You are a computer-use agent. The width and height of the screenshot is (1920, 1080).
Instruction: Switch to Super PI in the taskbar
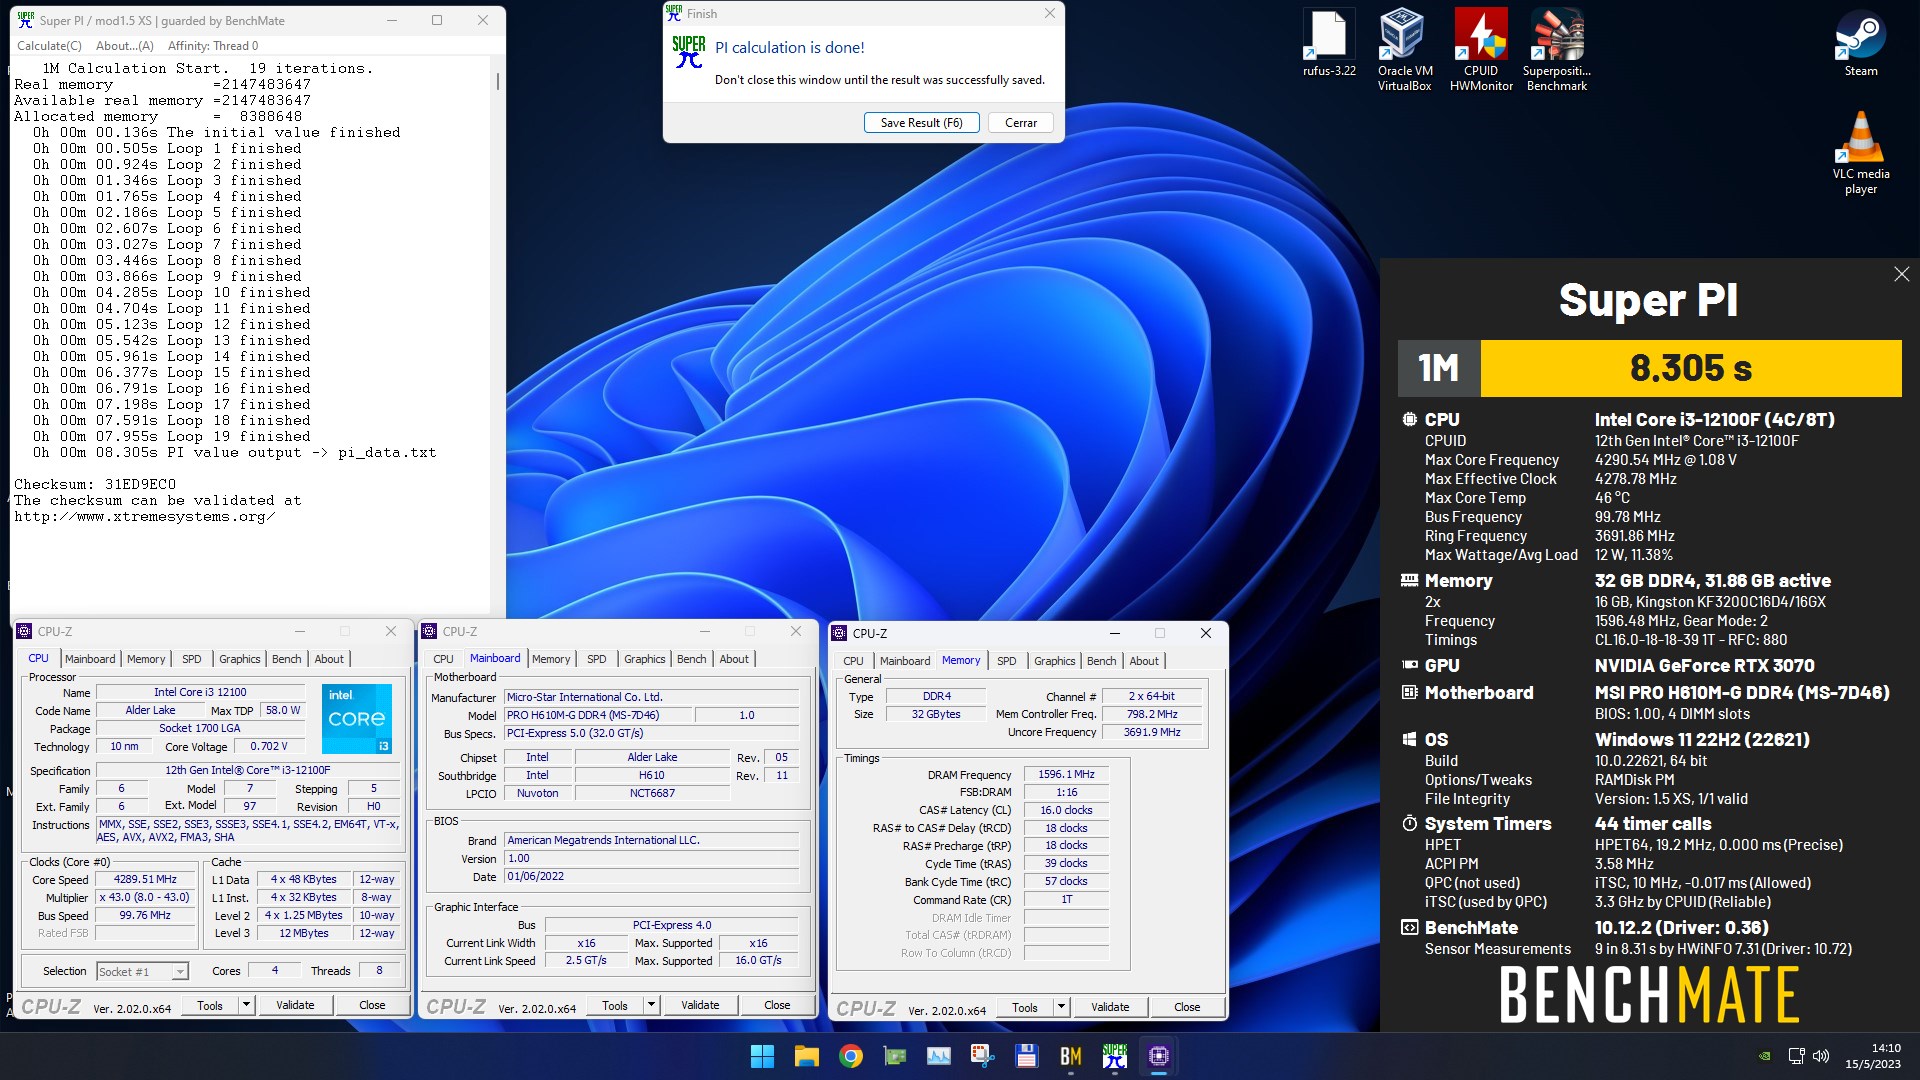point(1114,1056)
